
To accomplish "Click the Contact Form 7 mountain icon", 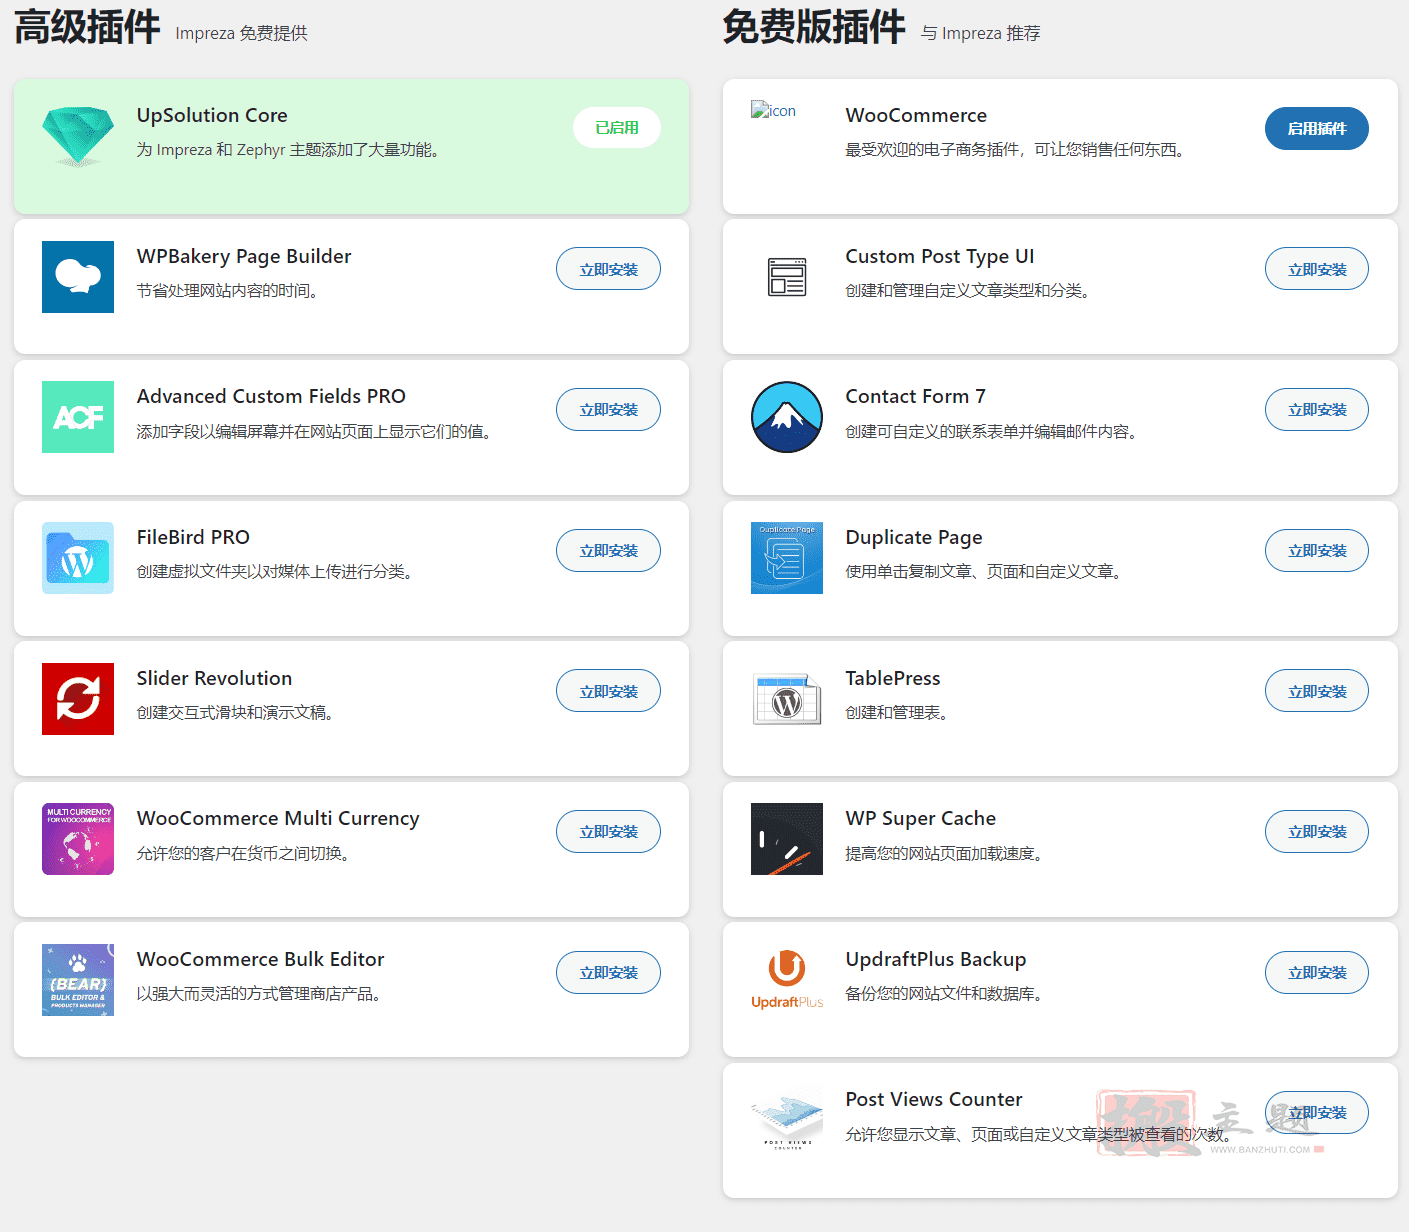I will [x=787, y=417].
